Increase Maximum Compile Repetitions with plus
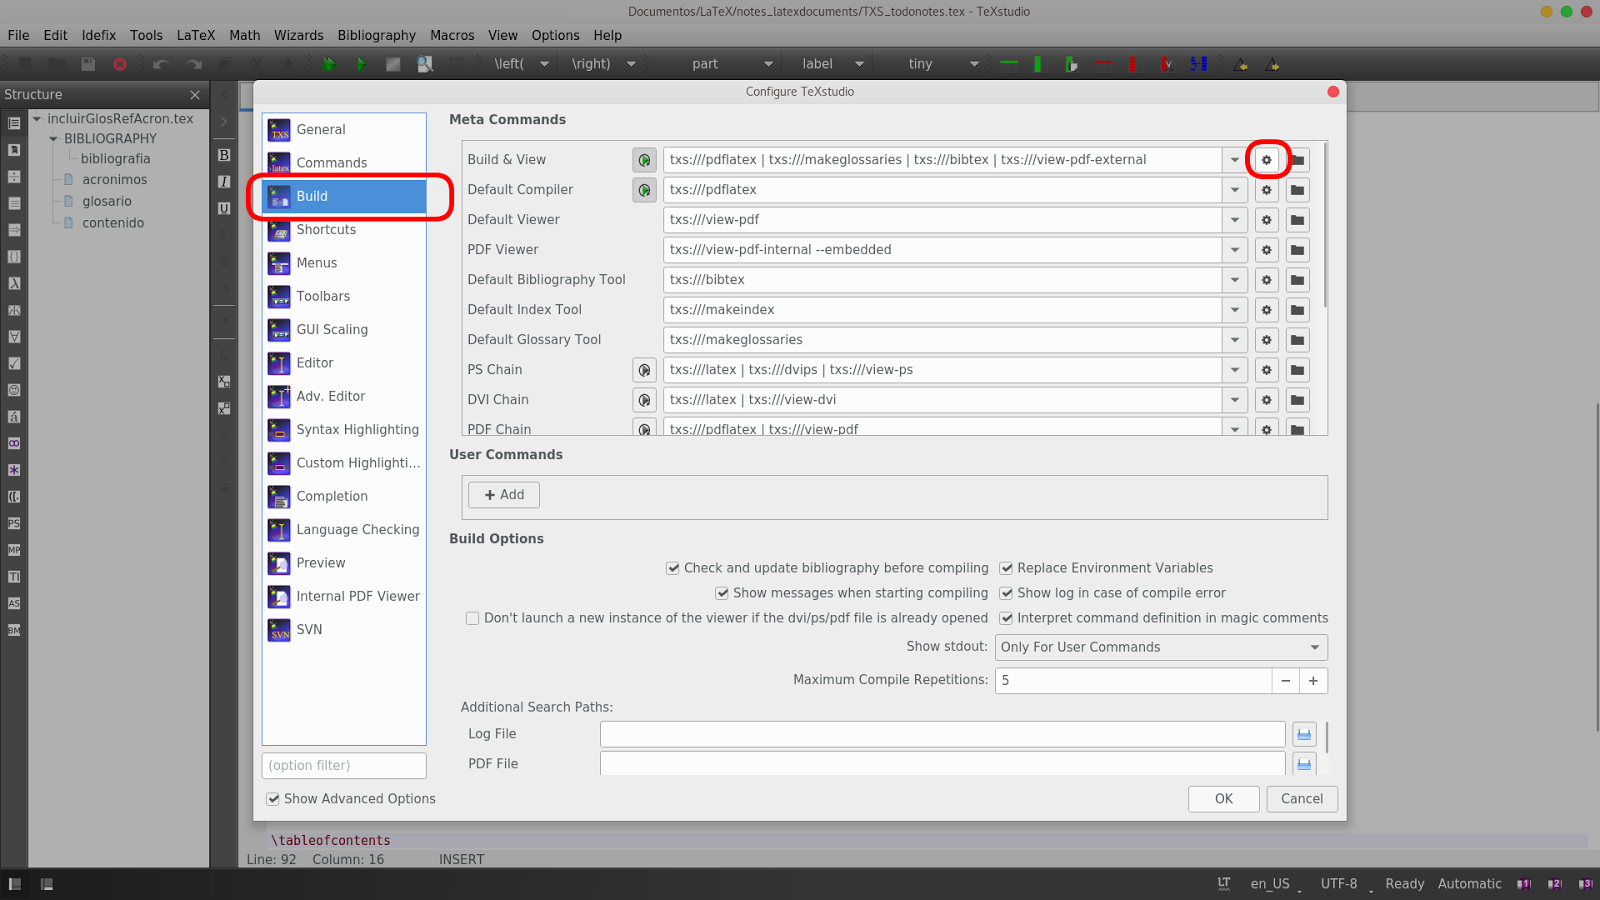 (1313, 680)
